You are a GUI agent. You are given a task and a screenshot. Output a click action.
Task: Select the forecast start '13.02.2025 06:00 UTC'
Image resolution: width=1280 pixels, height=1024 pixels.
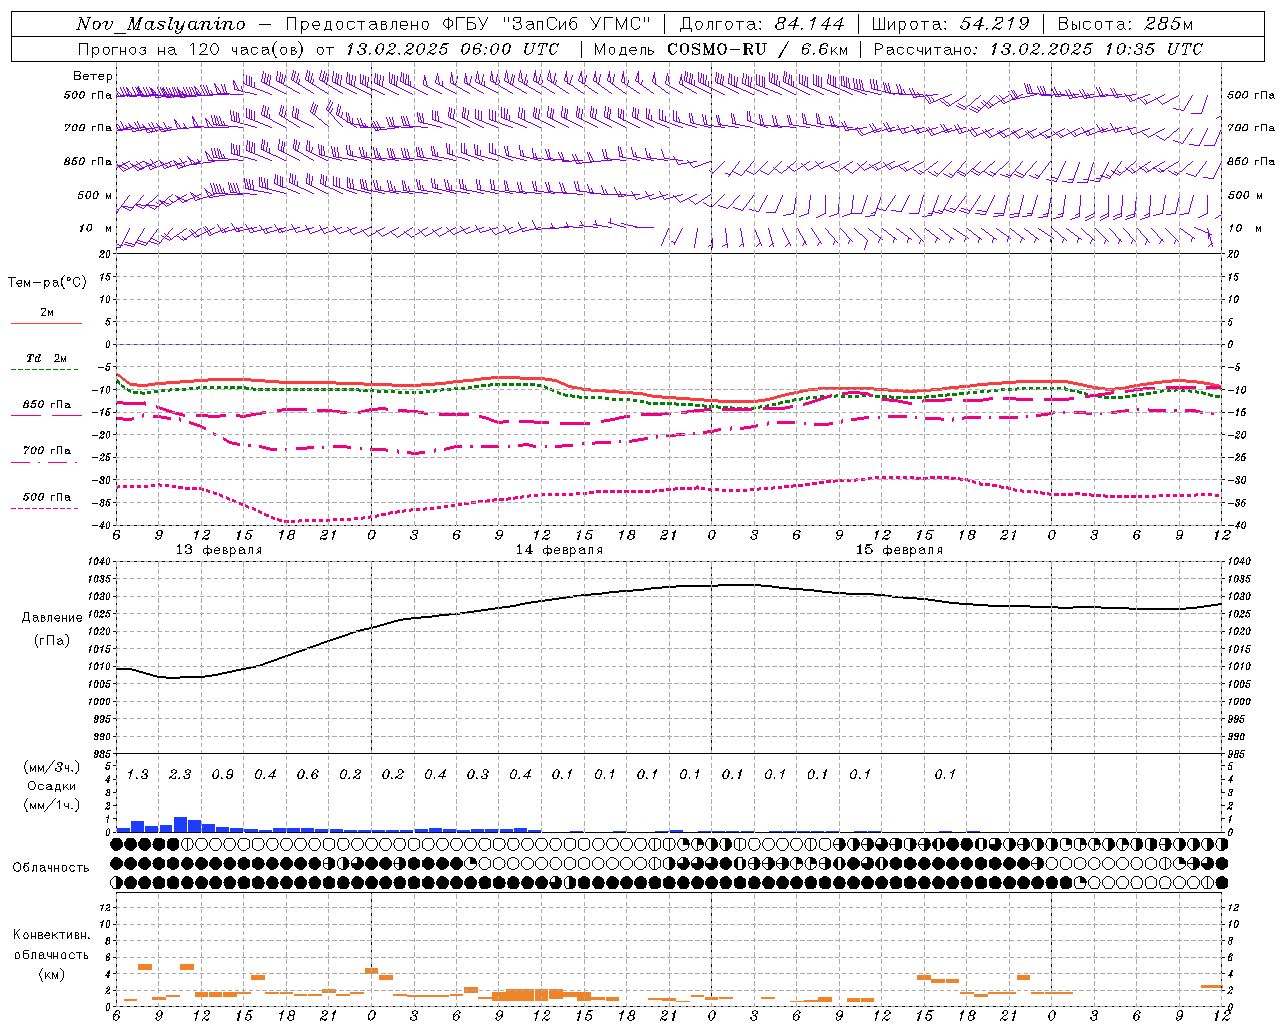452,49
